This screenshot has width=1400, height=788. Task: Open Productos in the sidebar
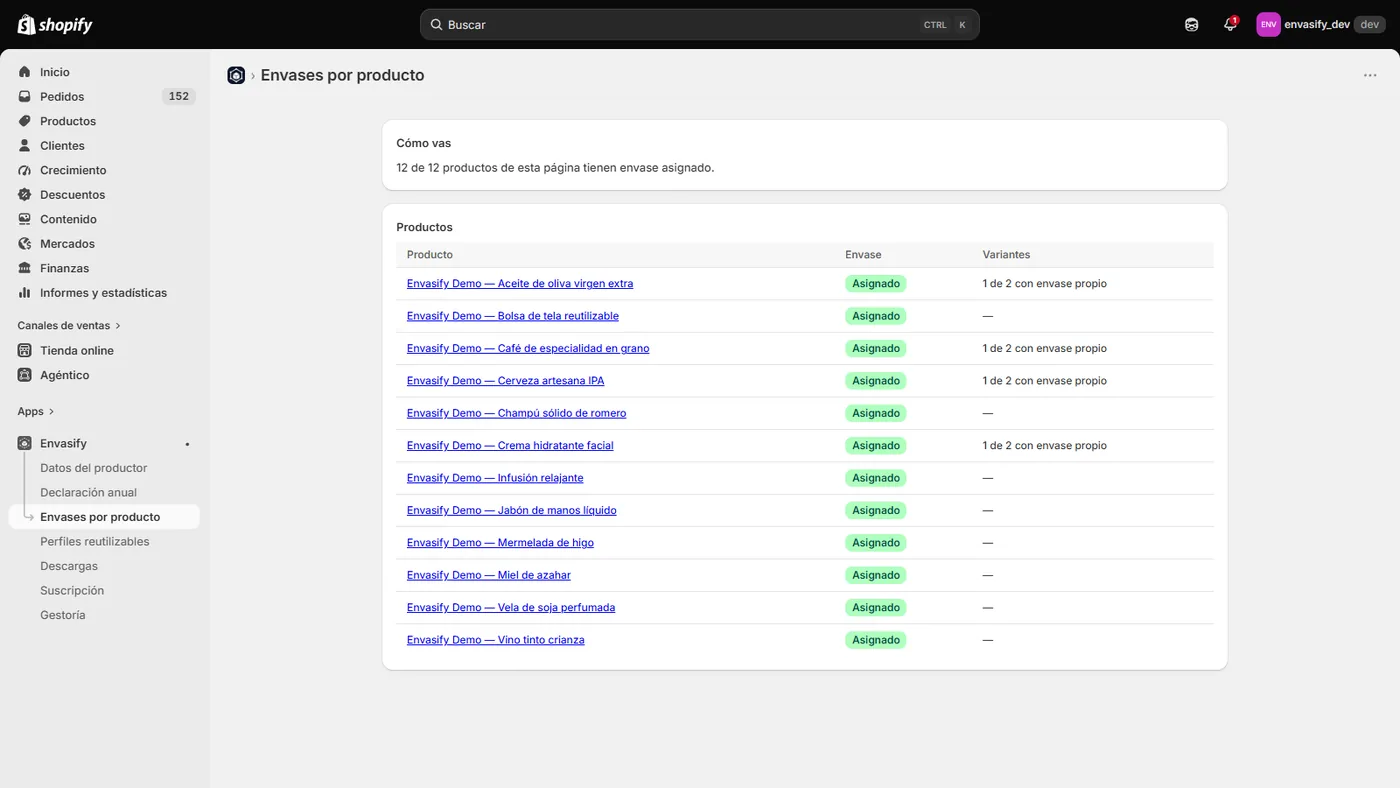tap(68, 121)
